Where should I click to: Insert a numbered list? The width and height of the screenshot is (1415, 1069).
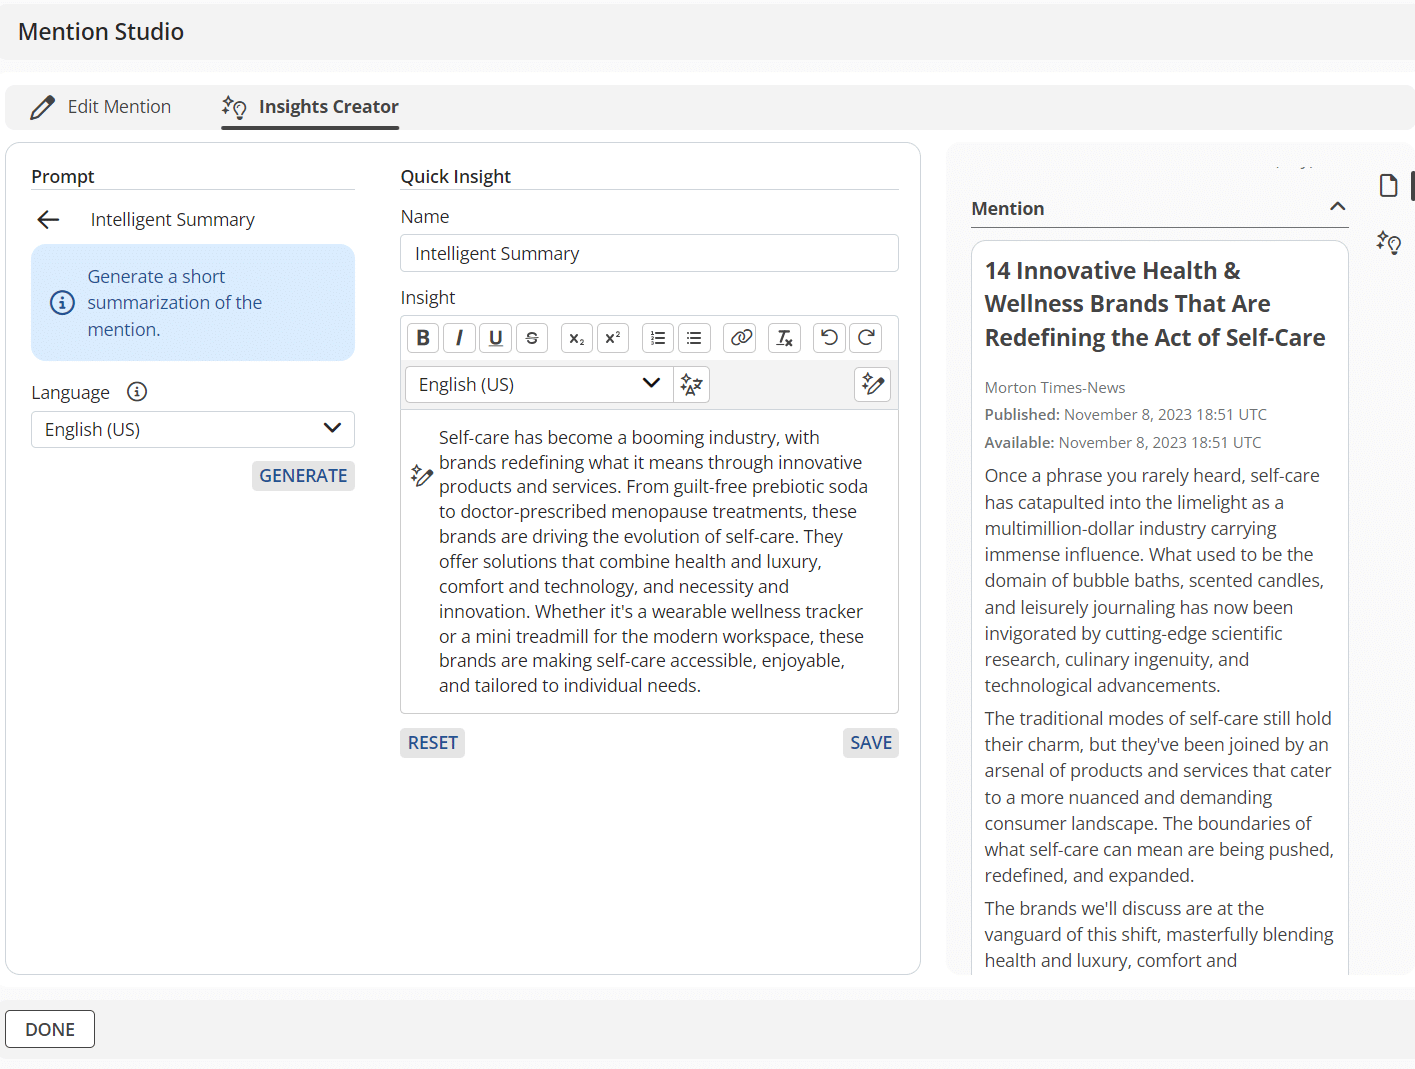657,338
